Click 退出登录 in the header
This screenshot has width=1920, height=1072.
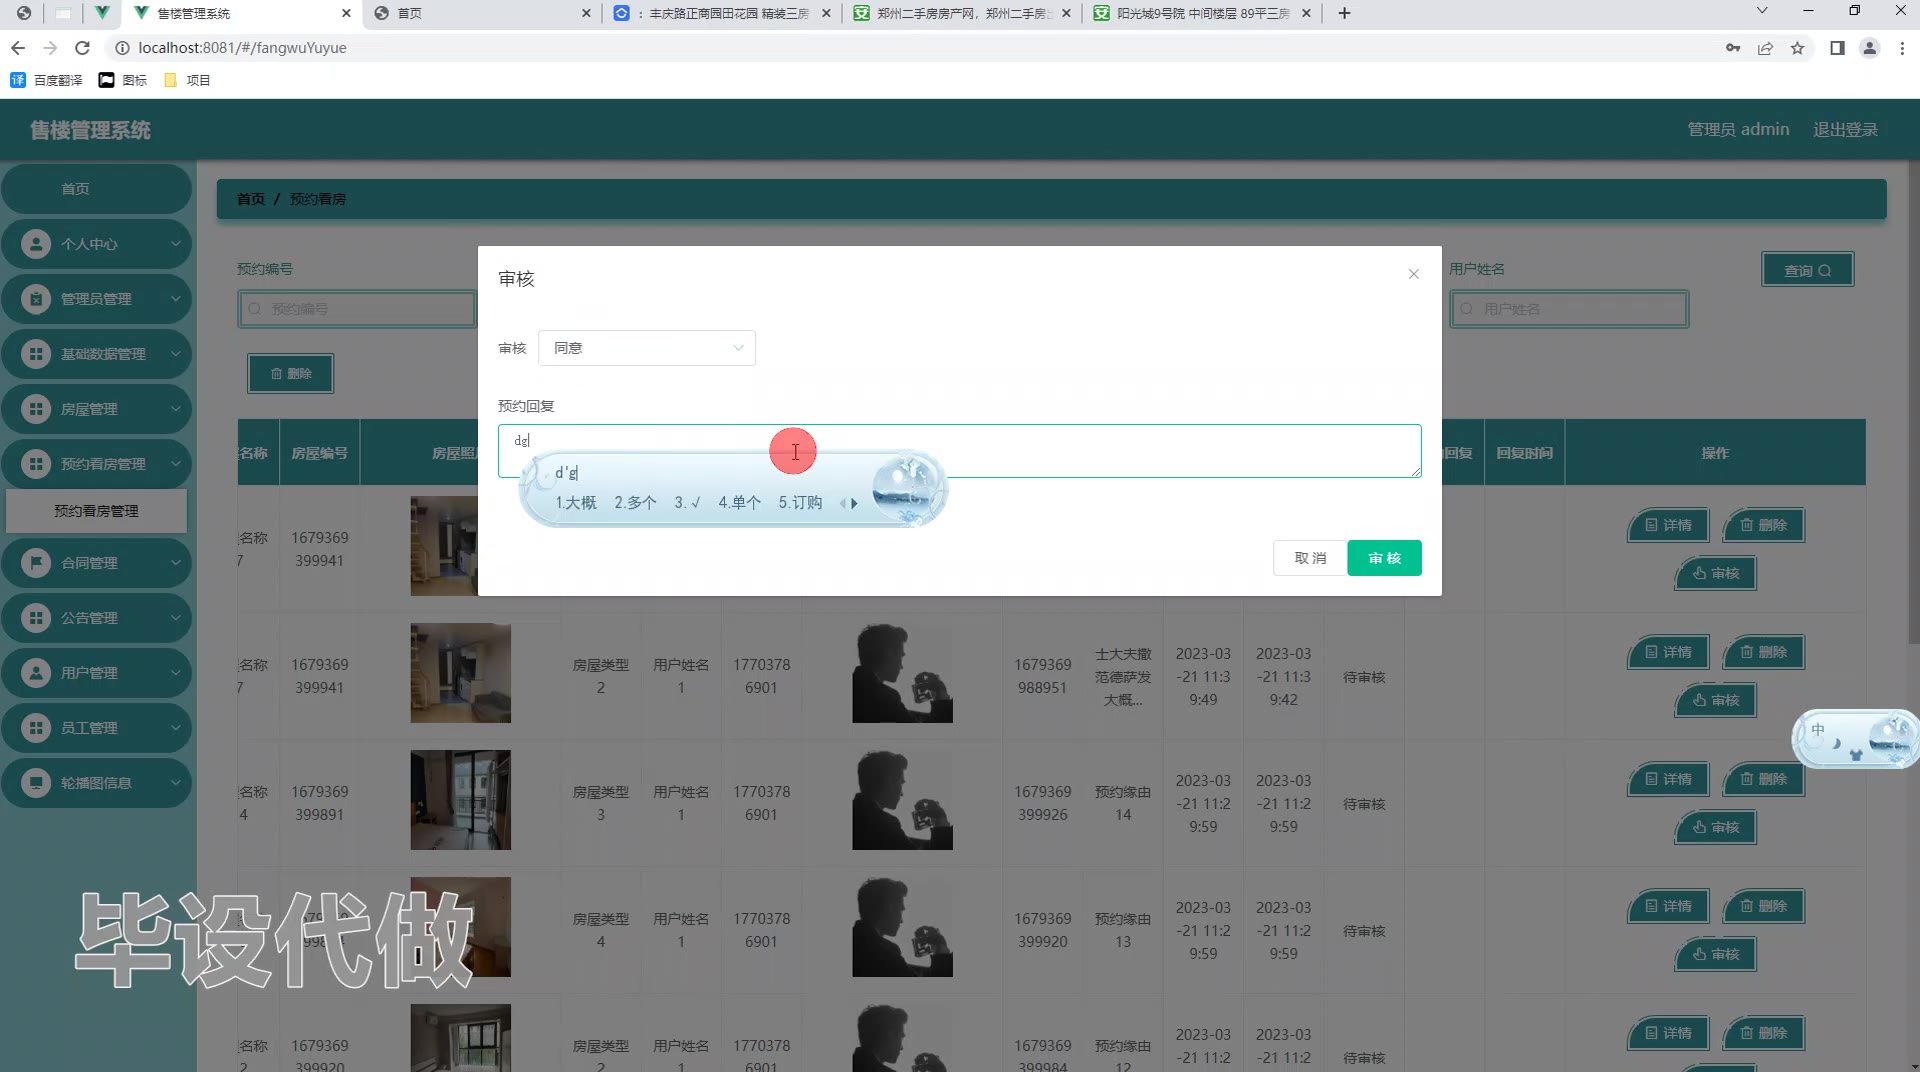click(x=1845, y=130)
